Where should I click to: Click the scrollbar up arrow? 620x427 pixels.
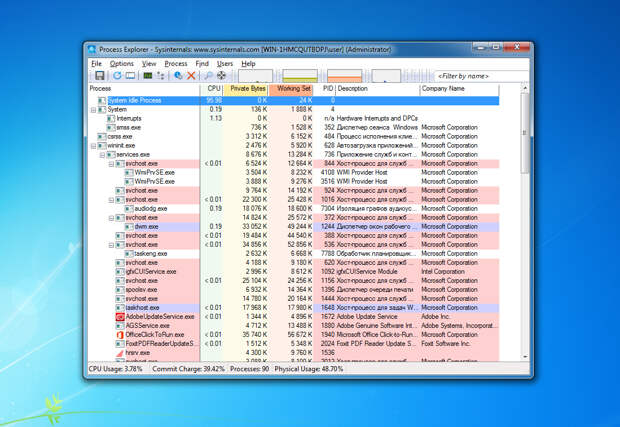click(x=525, y=88)
